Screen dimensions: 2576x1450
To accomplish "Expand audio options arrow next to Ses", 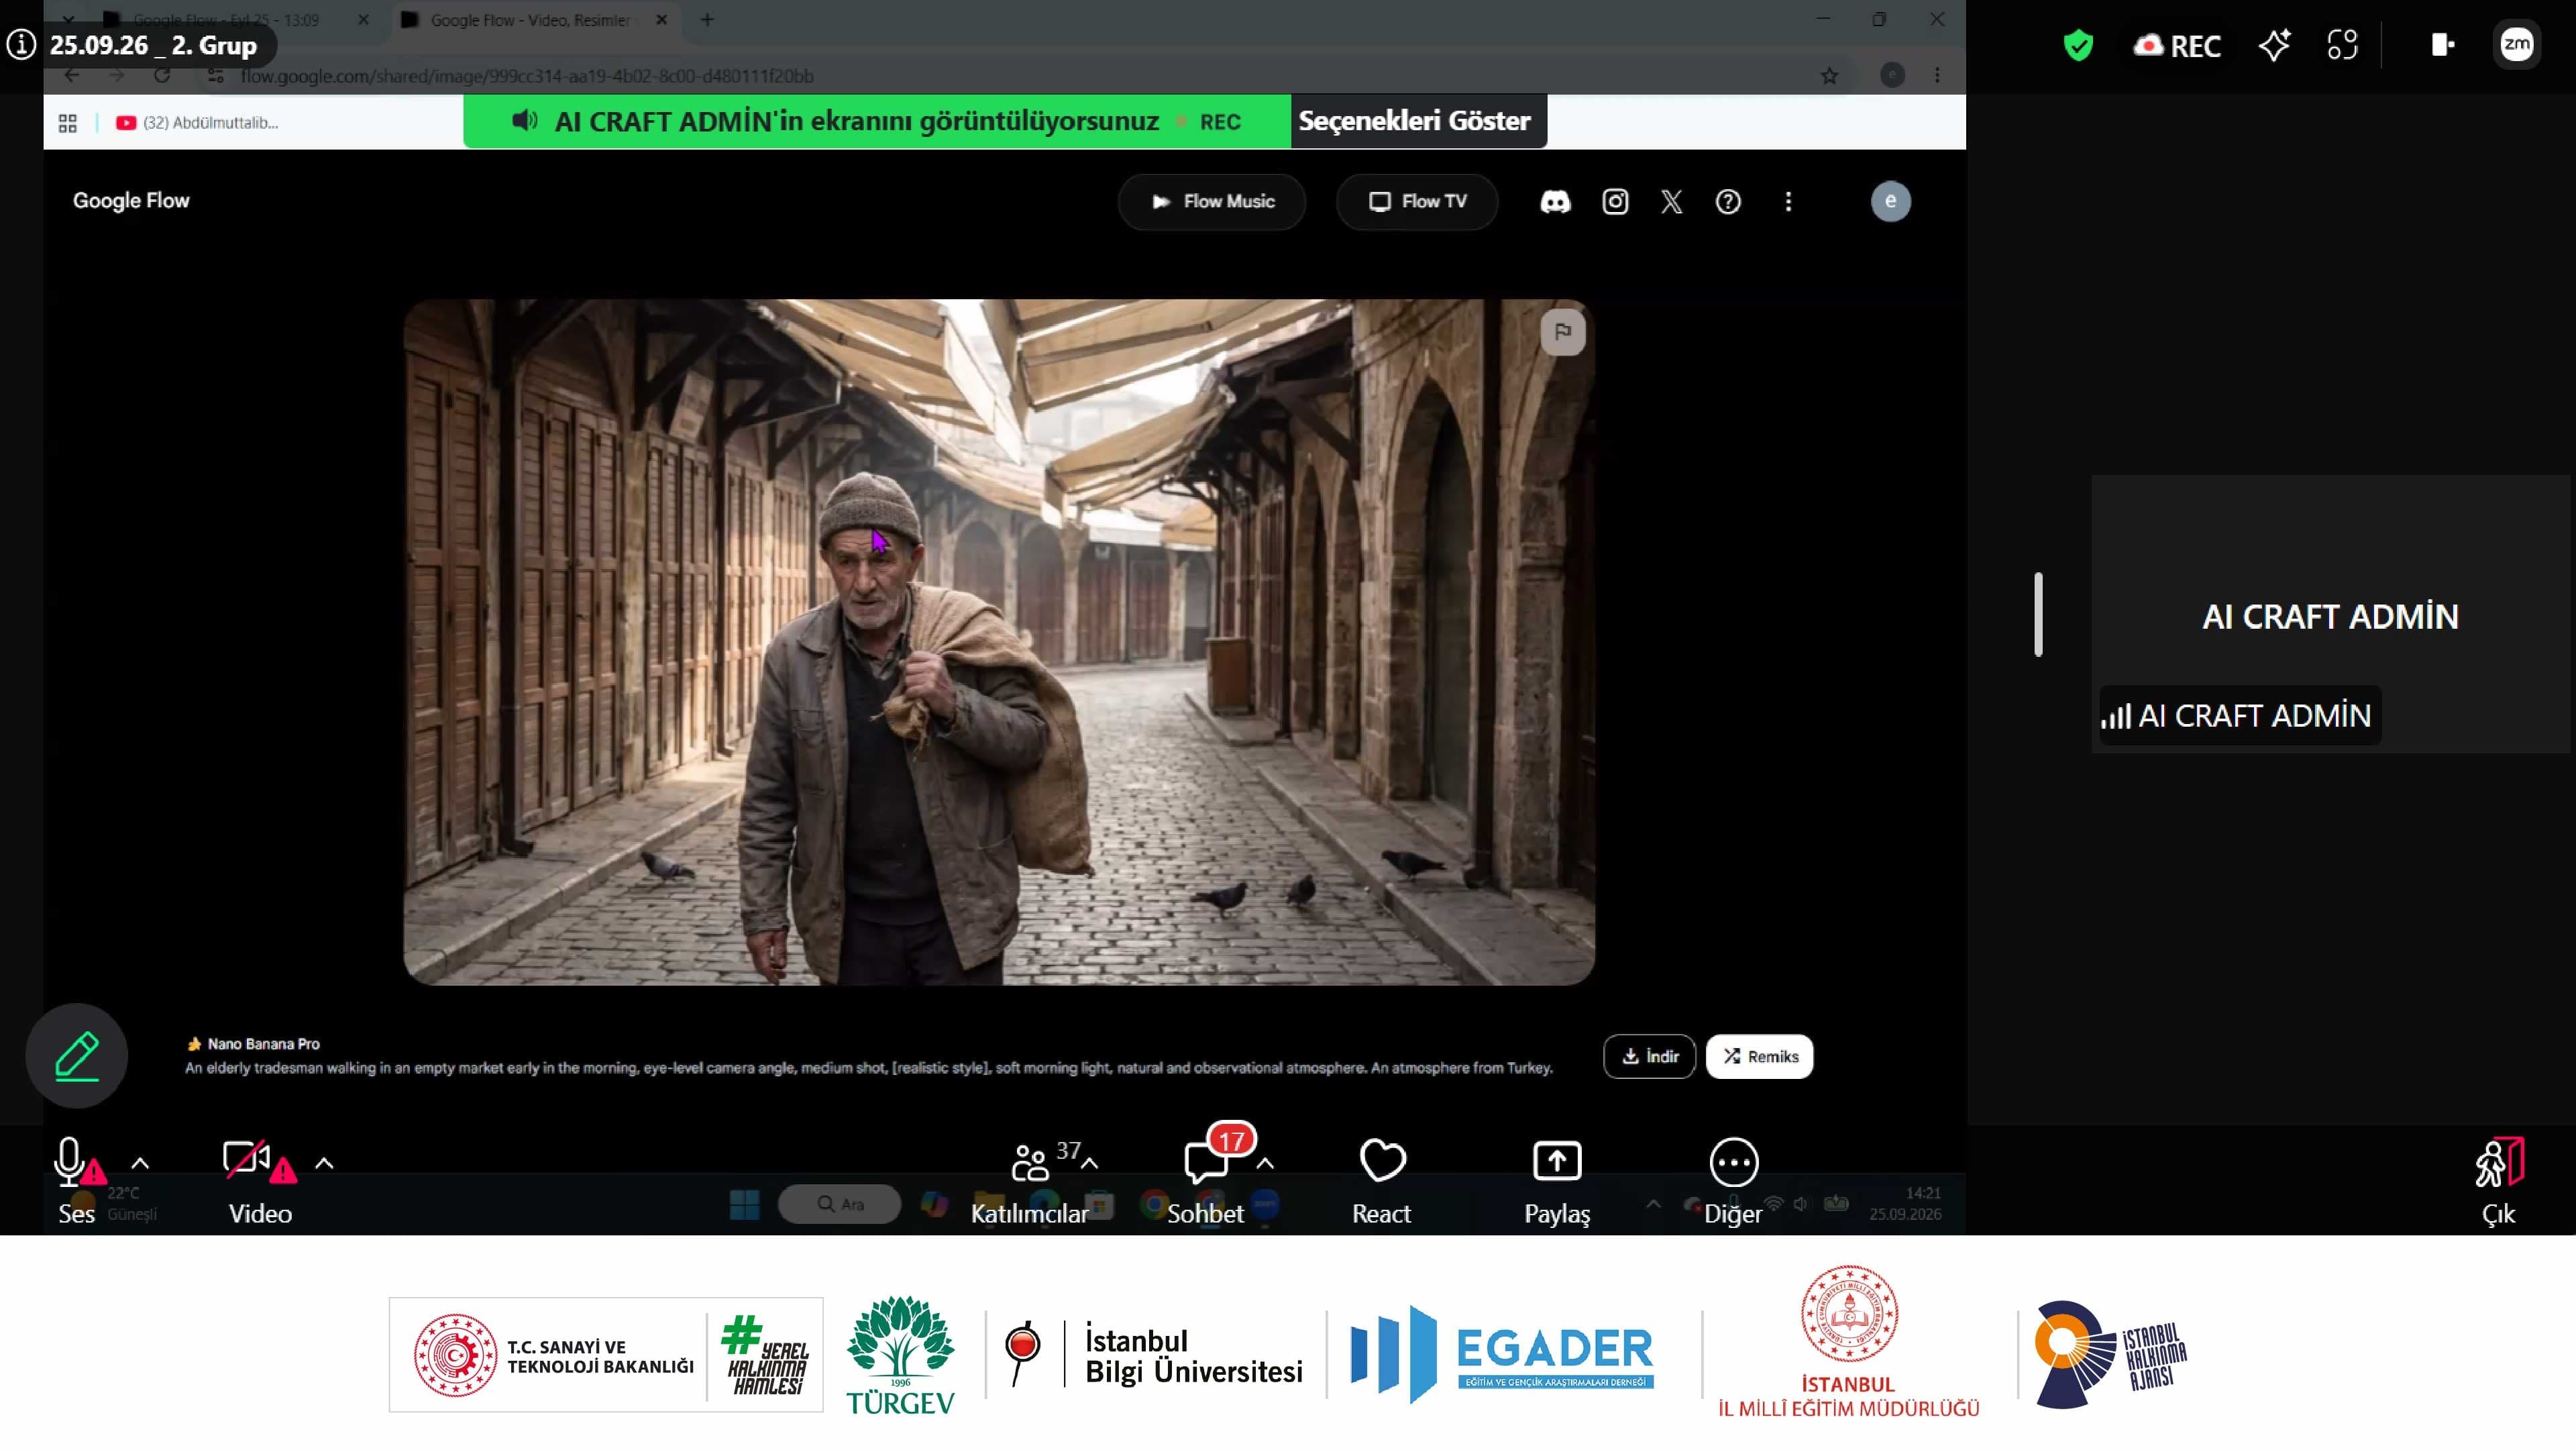I will [x=141, y=1163].
